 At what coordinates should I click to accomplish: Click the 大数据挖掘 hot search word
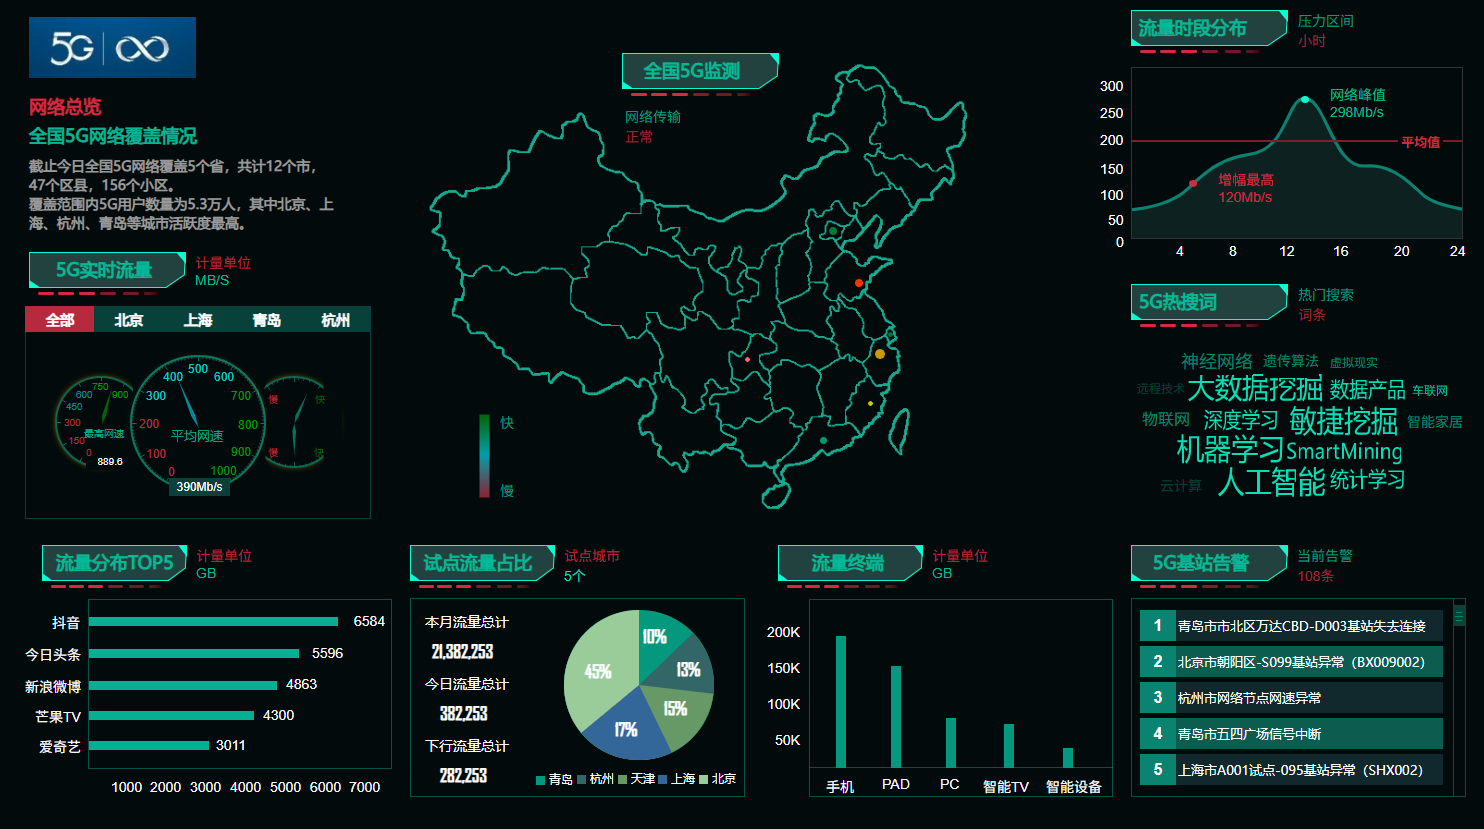(1254, 388)
